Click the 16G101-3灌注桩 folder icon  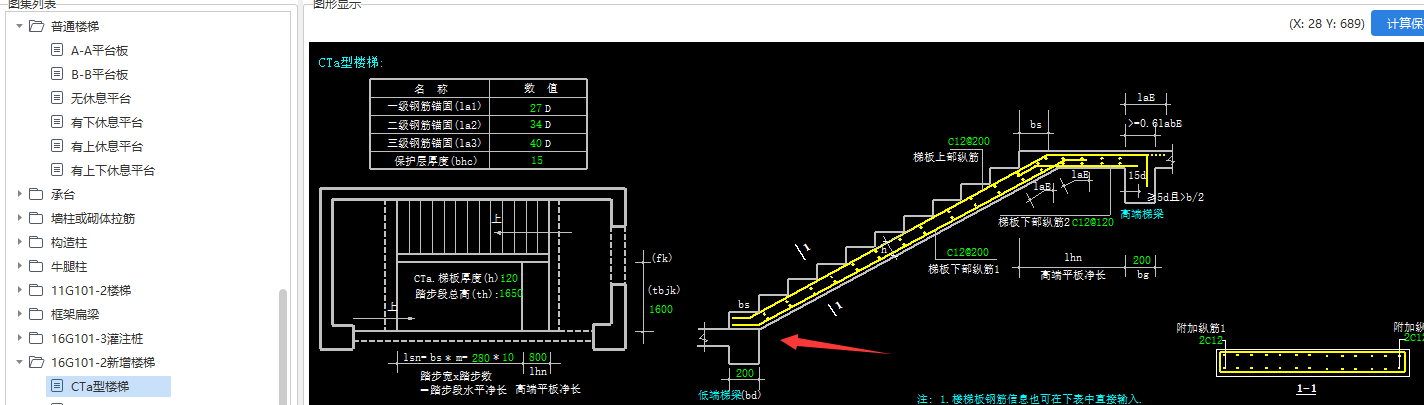(x=36, y=338)
